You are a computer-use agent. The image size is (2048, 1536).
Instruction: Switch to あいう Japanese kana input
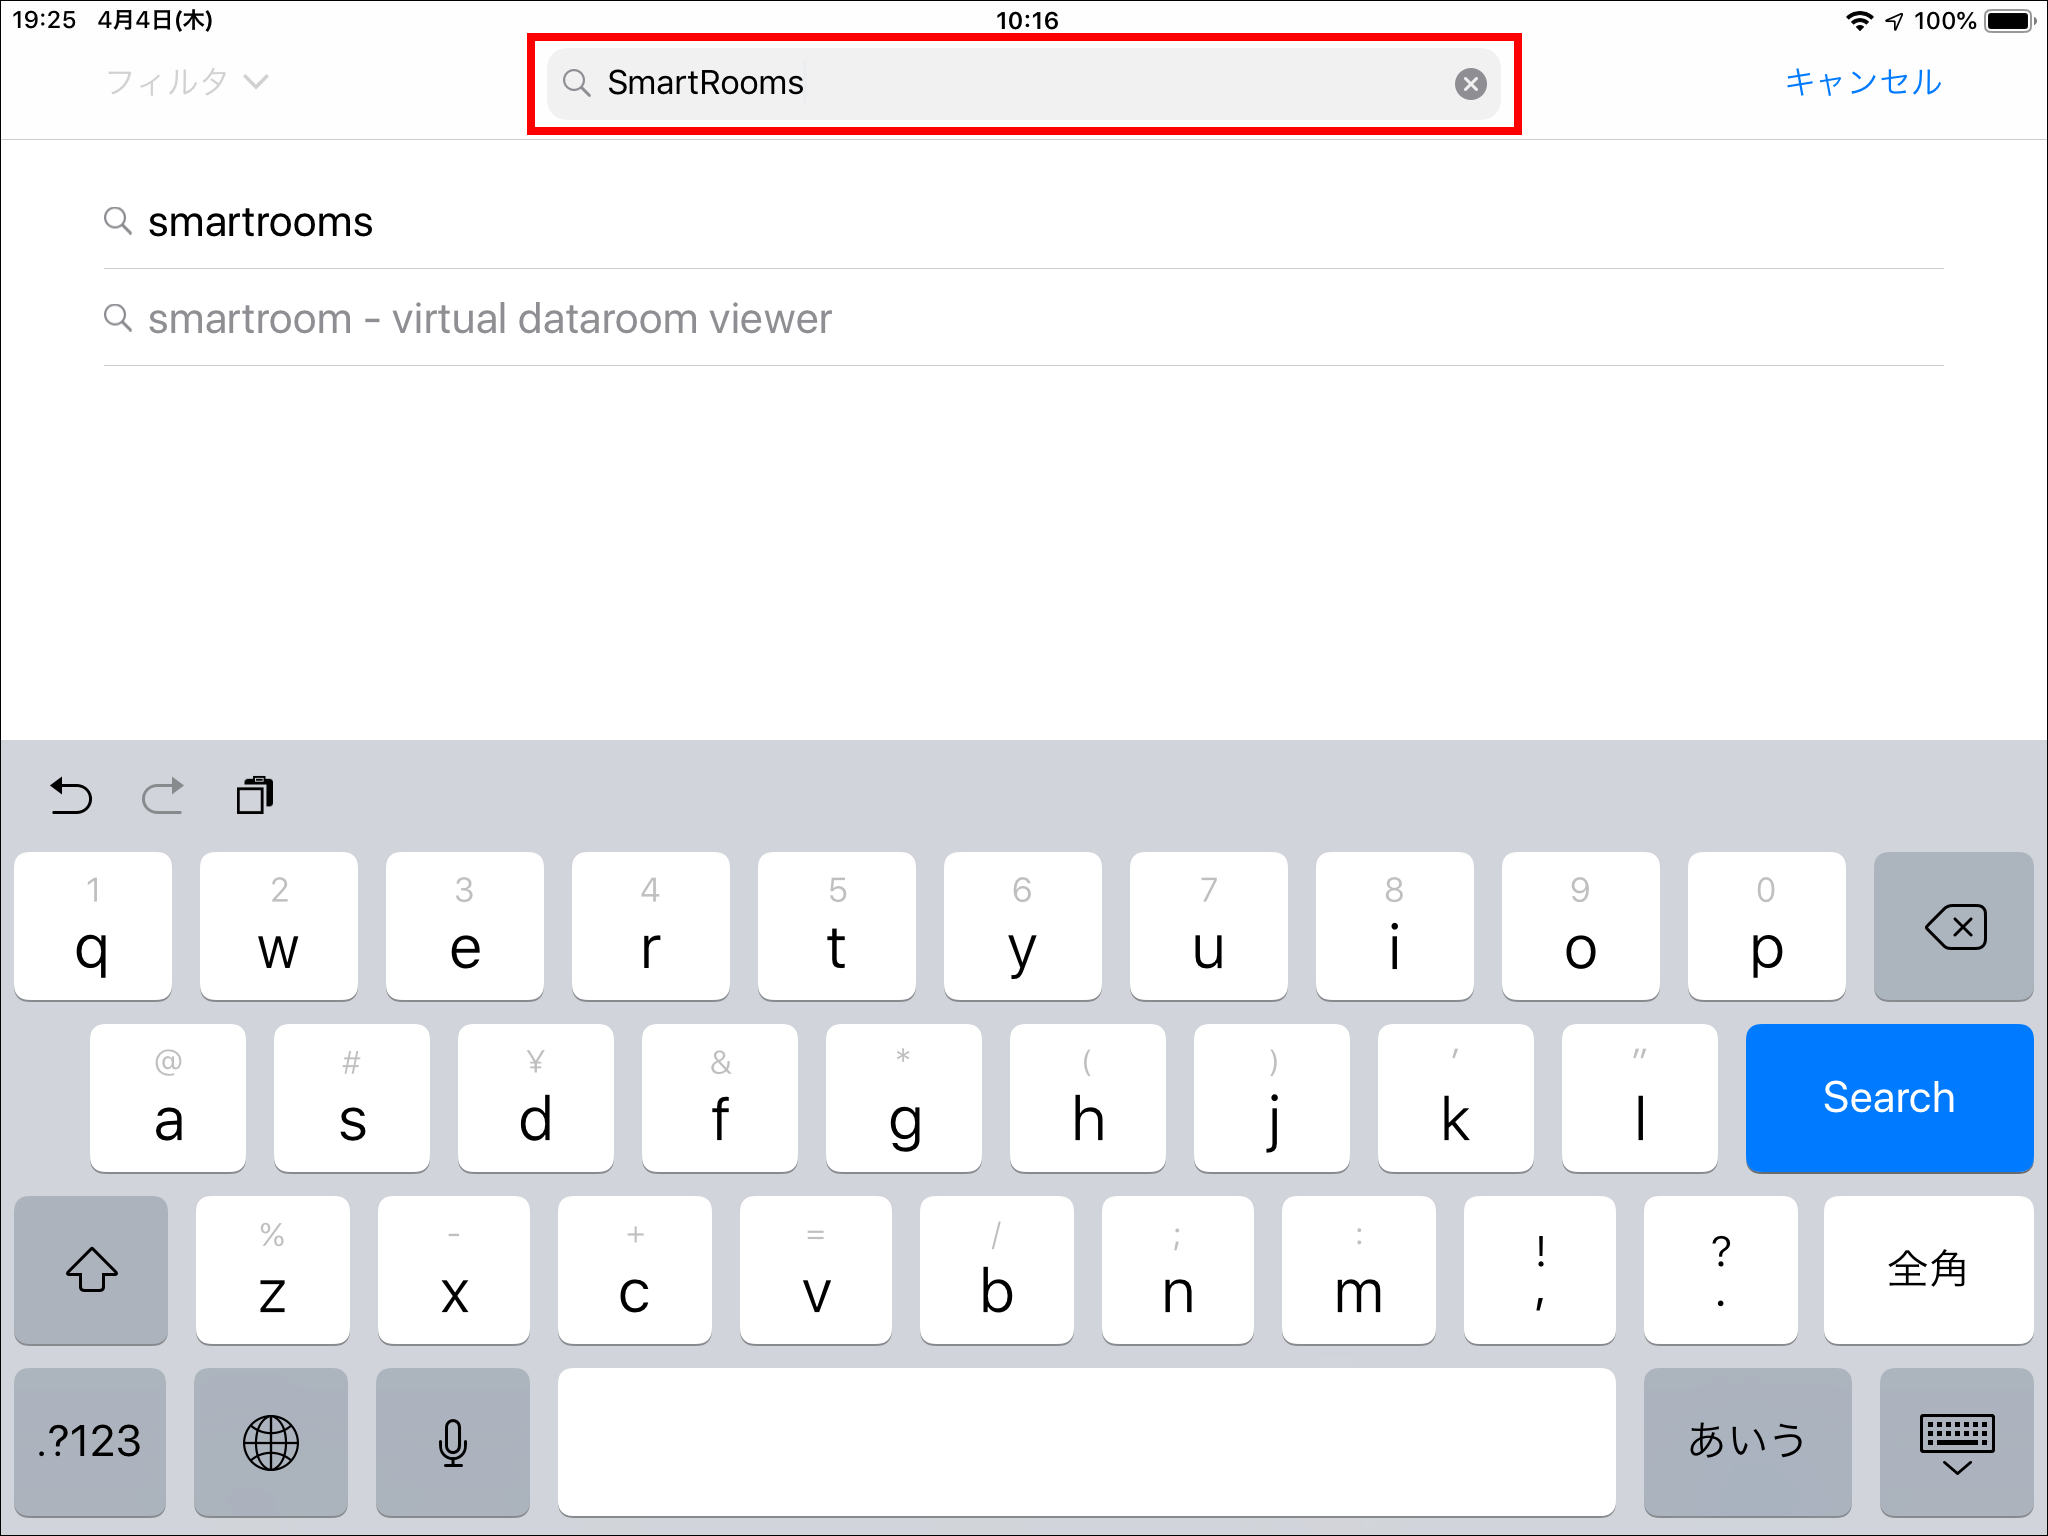(1746, 1442)
